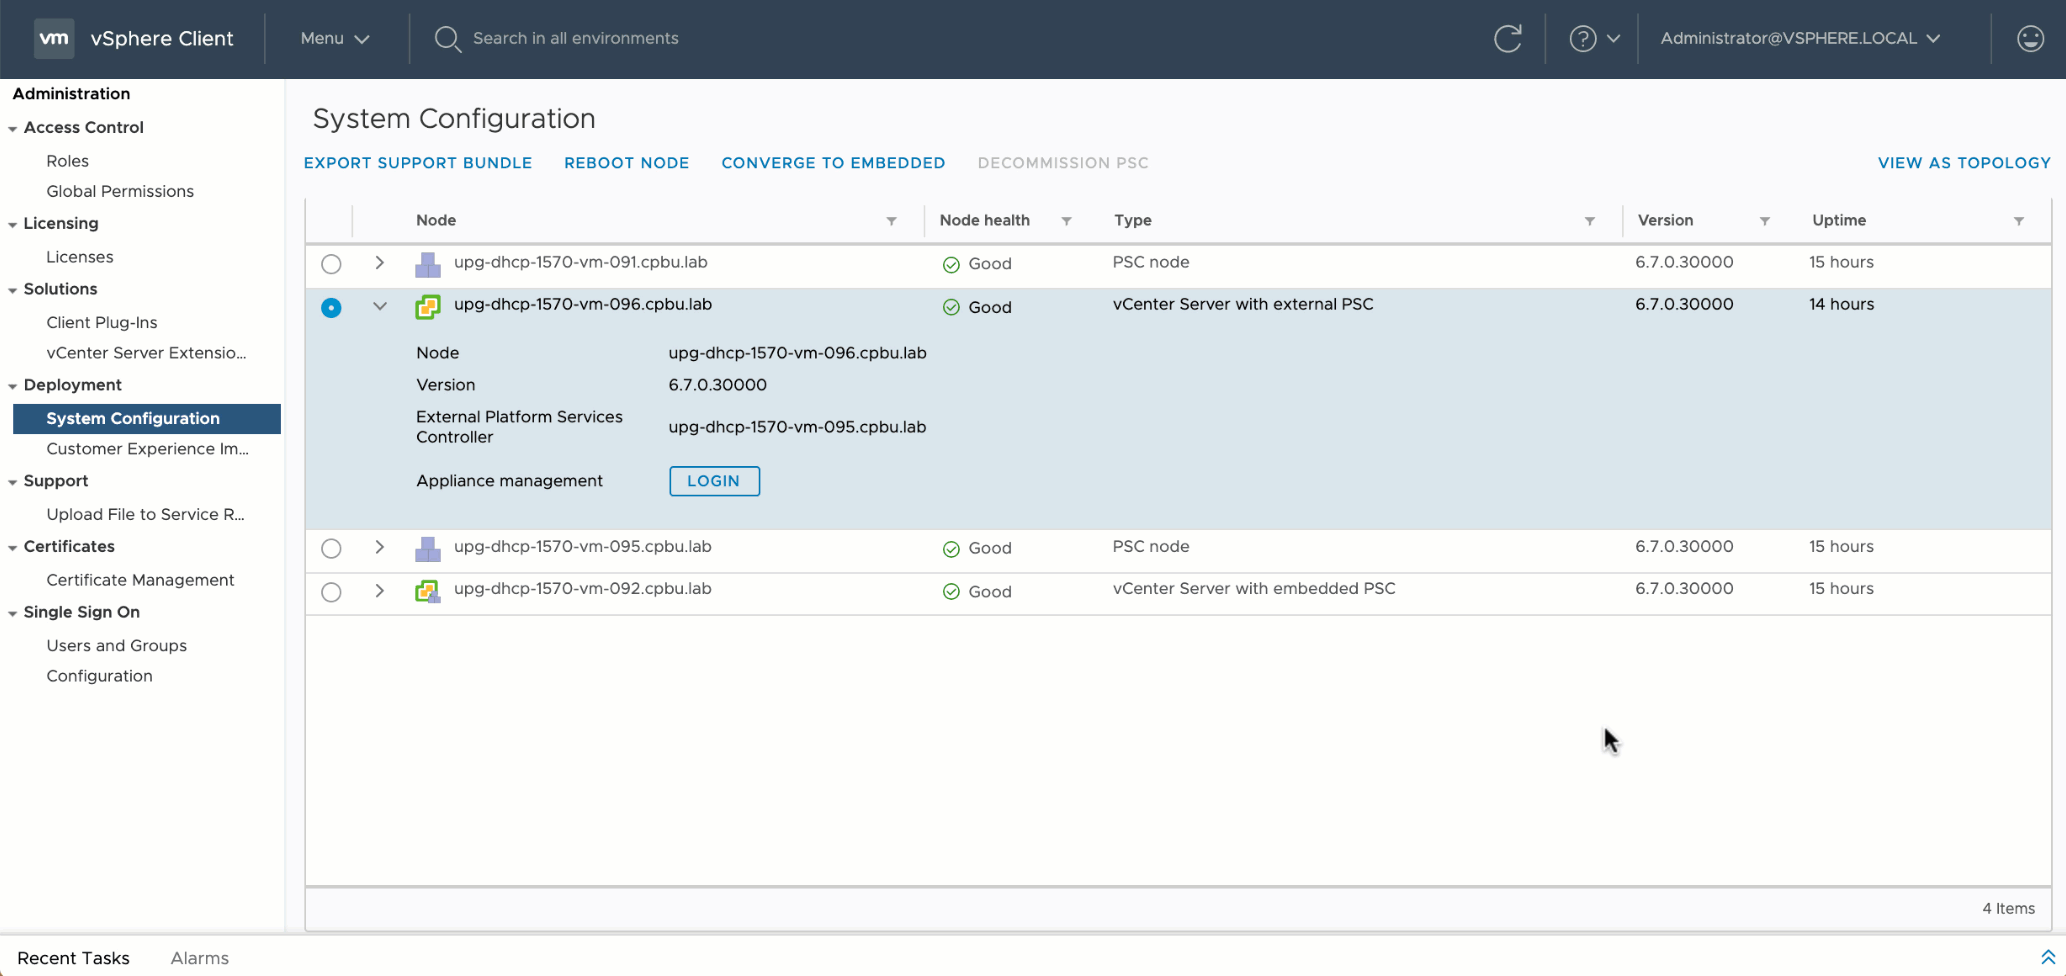
Task: Click the vm logo icon
Action: (x=54, y=39)
